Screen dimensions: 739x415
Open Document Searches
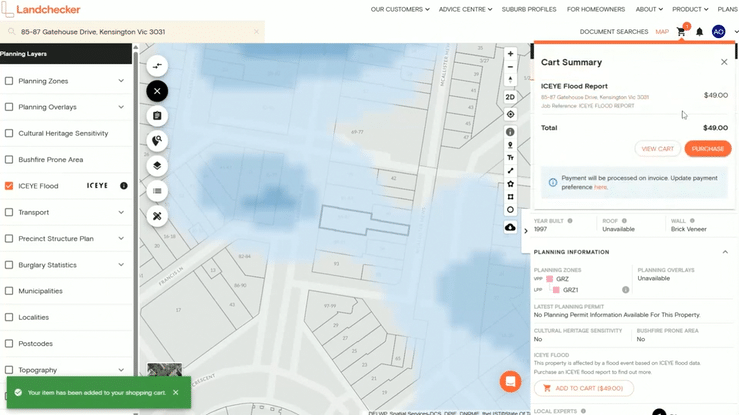pos(614,32)
